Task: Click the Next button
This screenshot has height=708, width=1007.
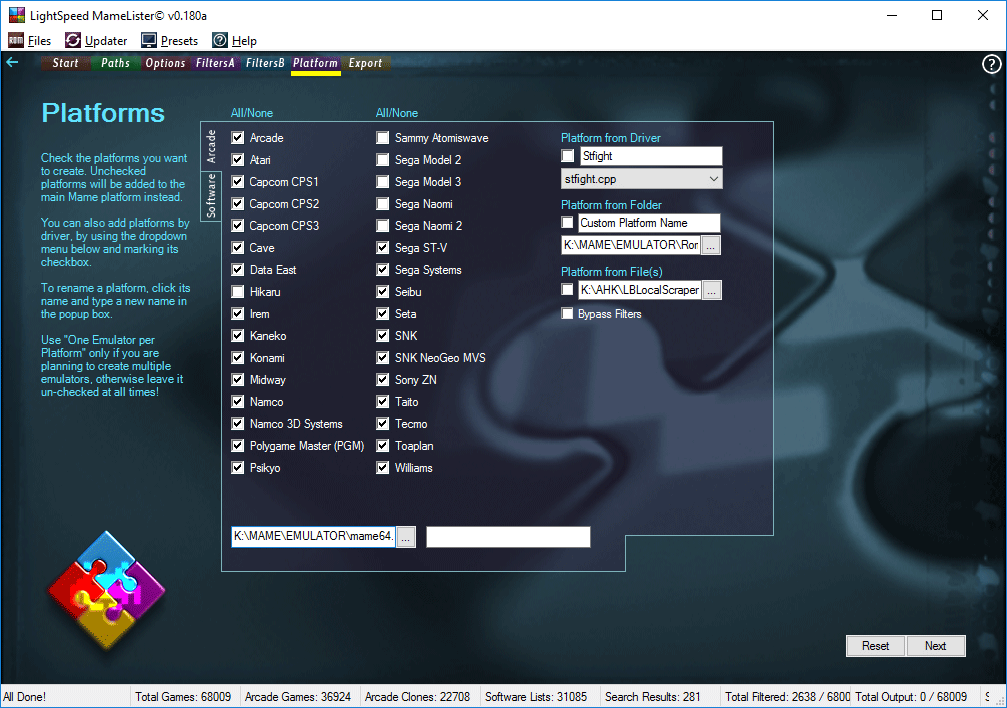Action: coord(936,646)
